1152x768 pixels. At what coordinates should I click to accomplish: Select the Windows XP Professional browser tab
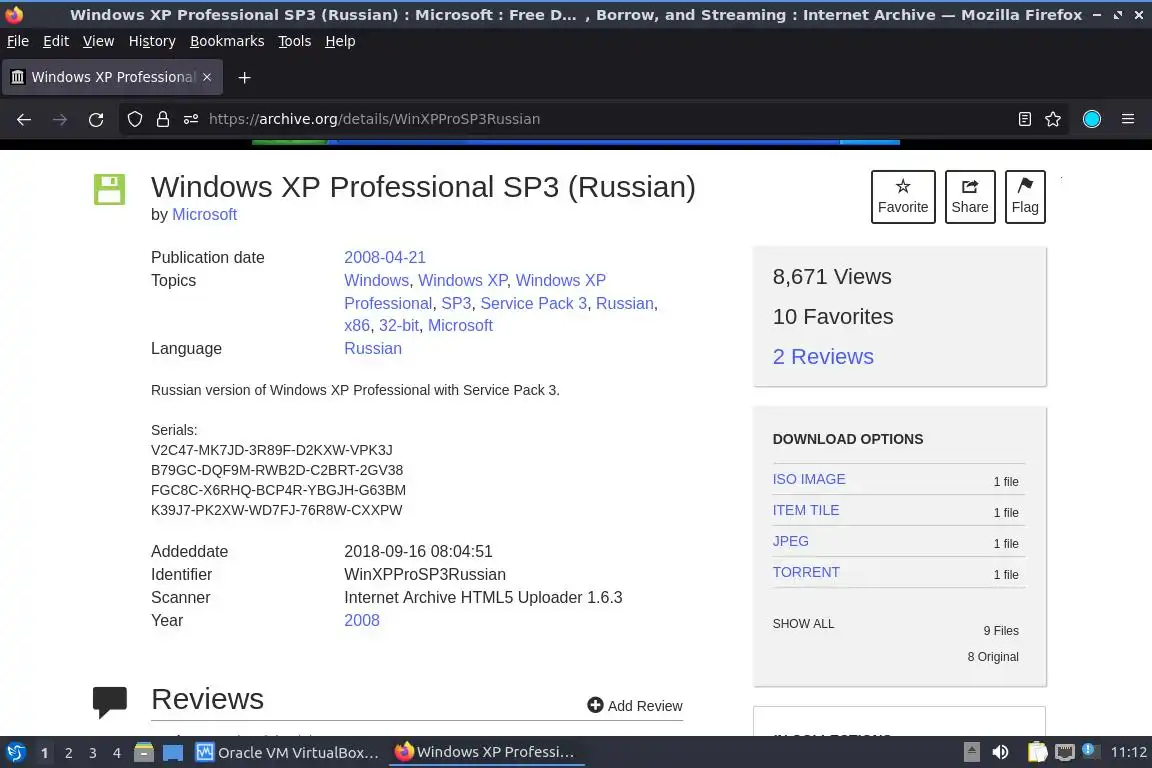112,77
